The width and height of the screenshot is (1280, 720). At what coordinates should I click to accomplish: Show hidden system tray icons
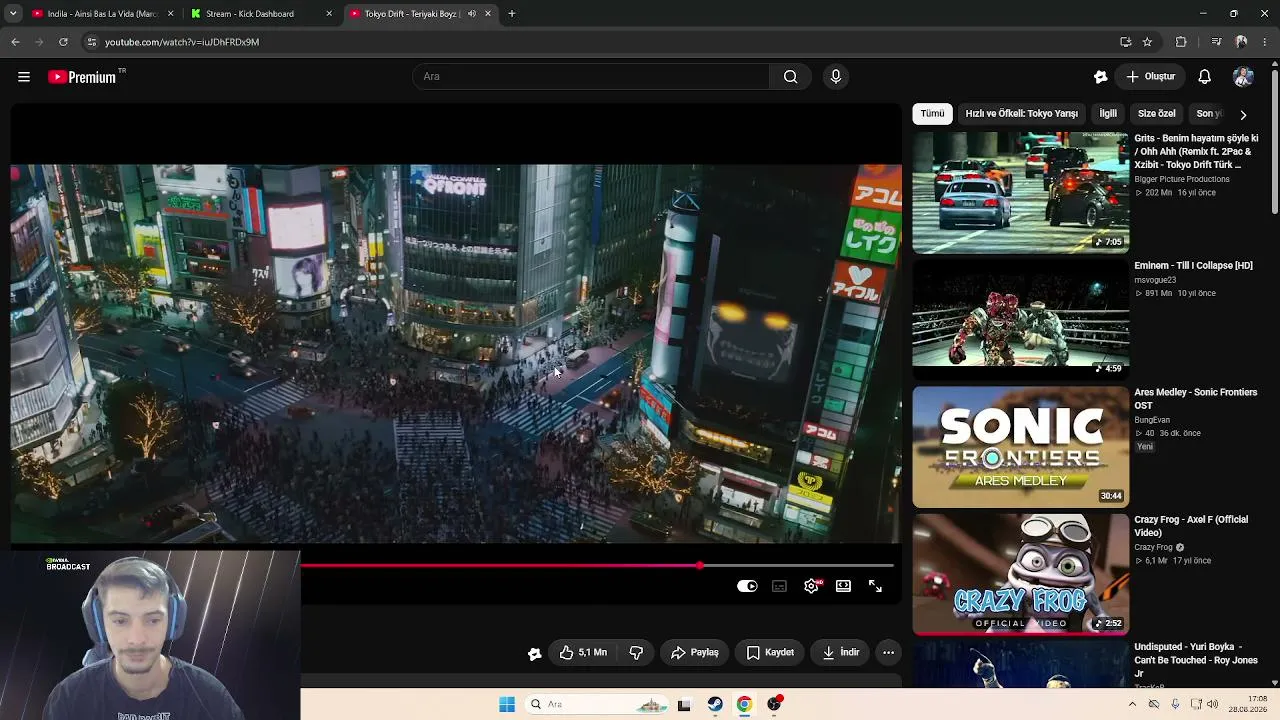point(1132,704)
